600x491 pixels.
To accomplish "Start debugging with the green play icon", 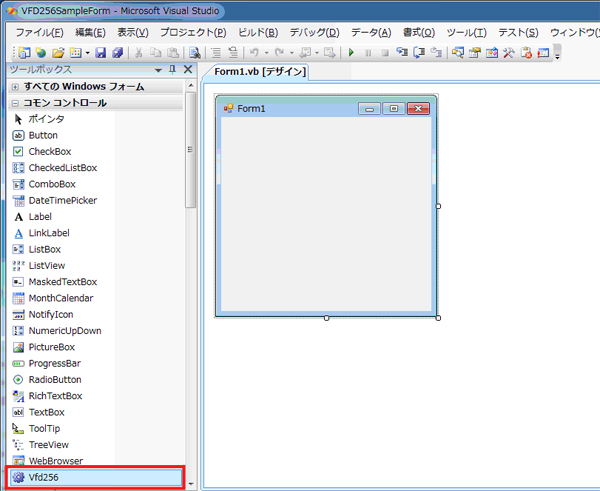I will 351,52.
